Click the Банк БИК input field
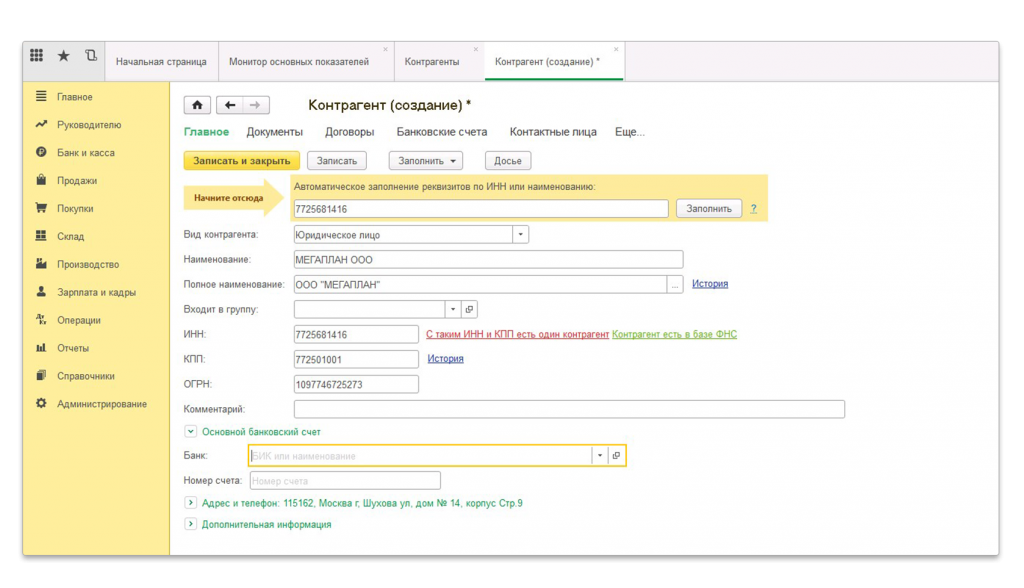 point(421,455)
